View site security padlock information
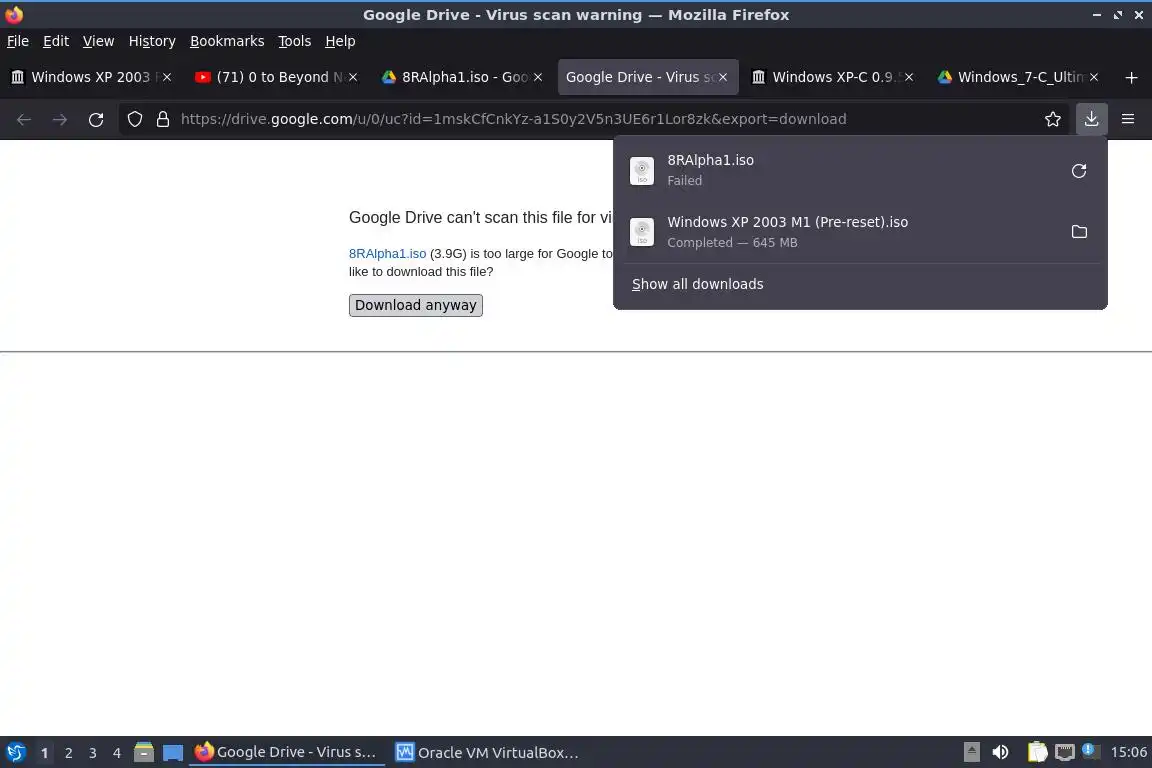This screenshot has height=768, width=1152. coord(163,119)
